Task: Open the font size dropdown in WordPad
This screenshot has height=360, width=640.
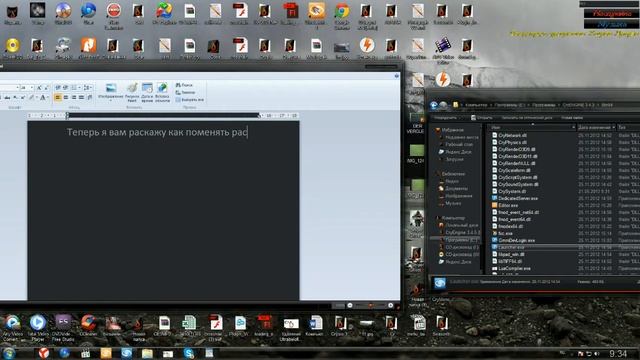Action: [x=32, y=88]
